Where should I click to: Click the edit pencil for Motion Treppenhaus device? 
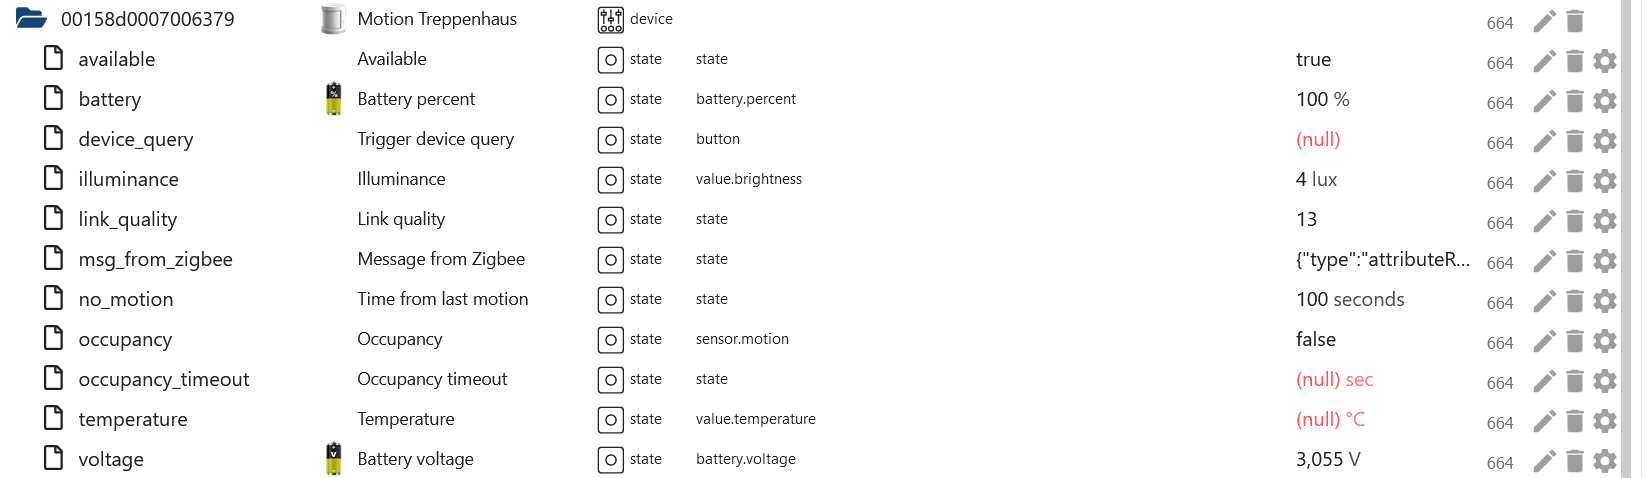pos(1544,21)
